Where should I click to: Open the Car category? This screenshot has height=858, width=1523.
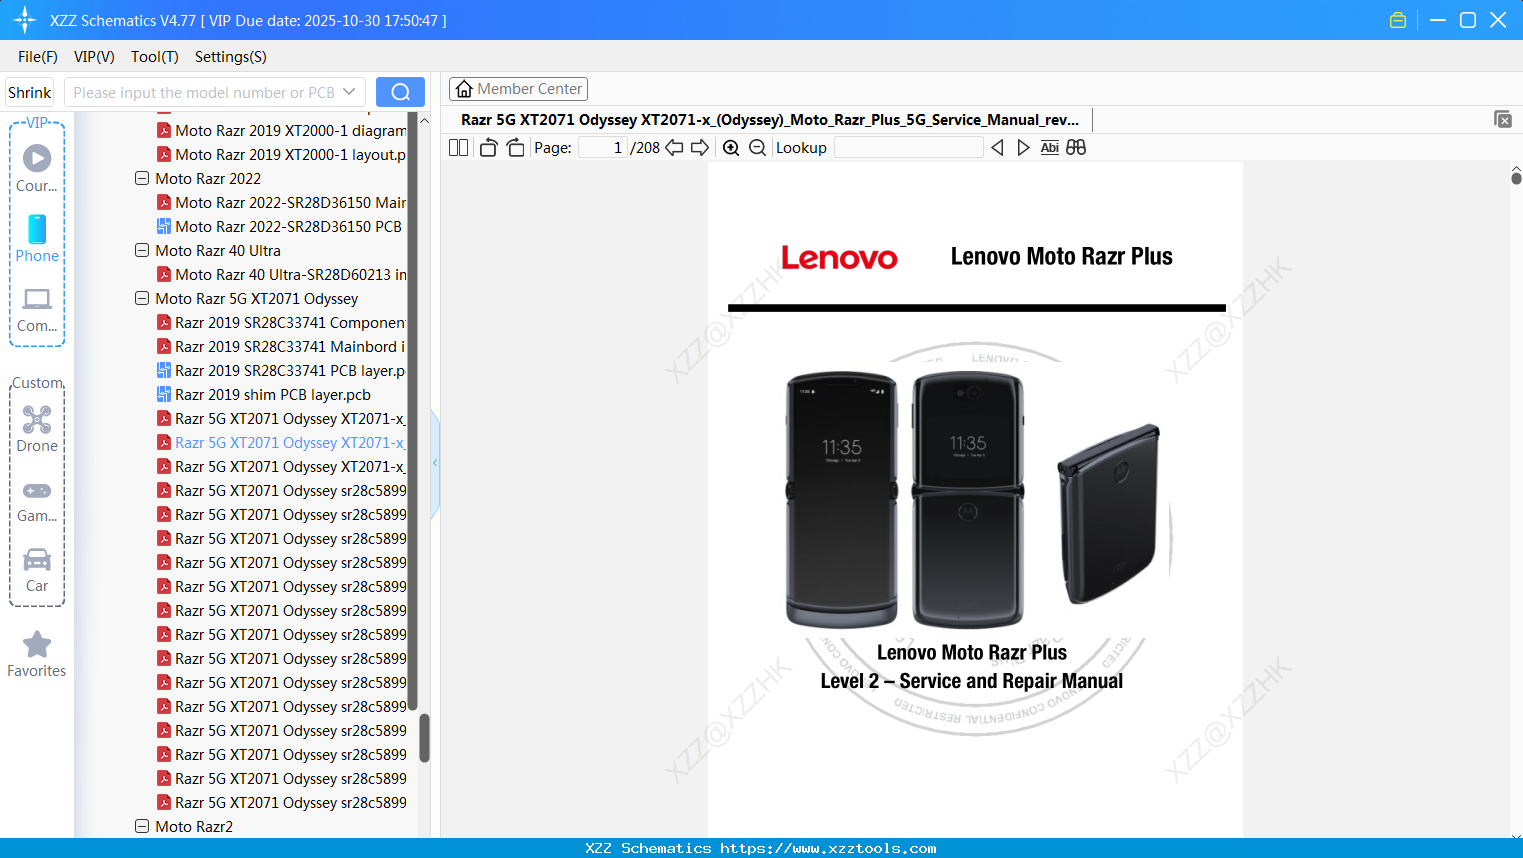pyautogui.click(x=37, y=570)
